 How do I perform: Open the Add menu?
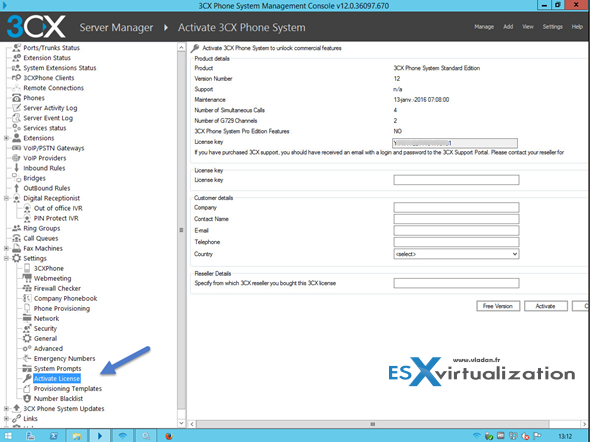tap(508, 27)
